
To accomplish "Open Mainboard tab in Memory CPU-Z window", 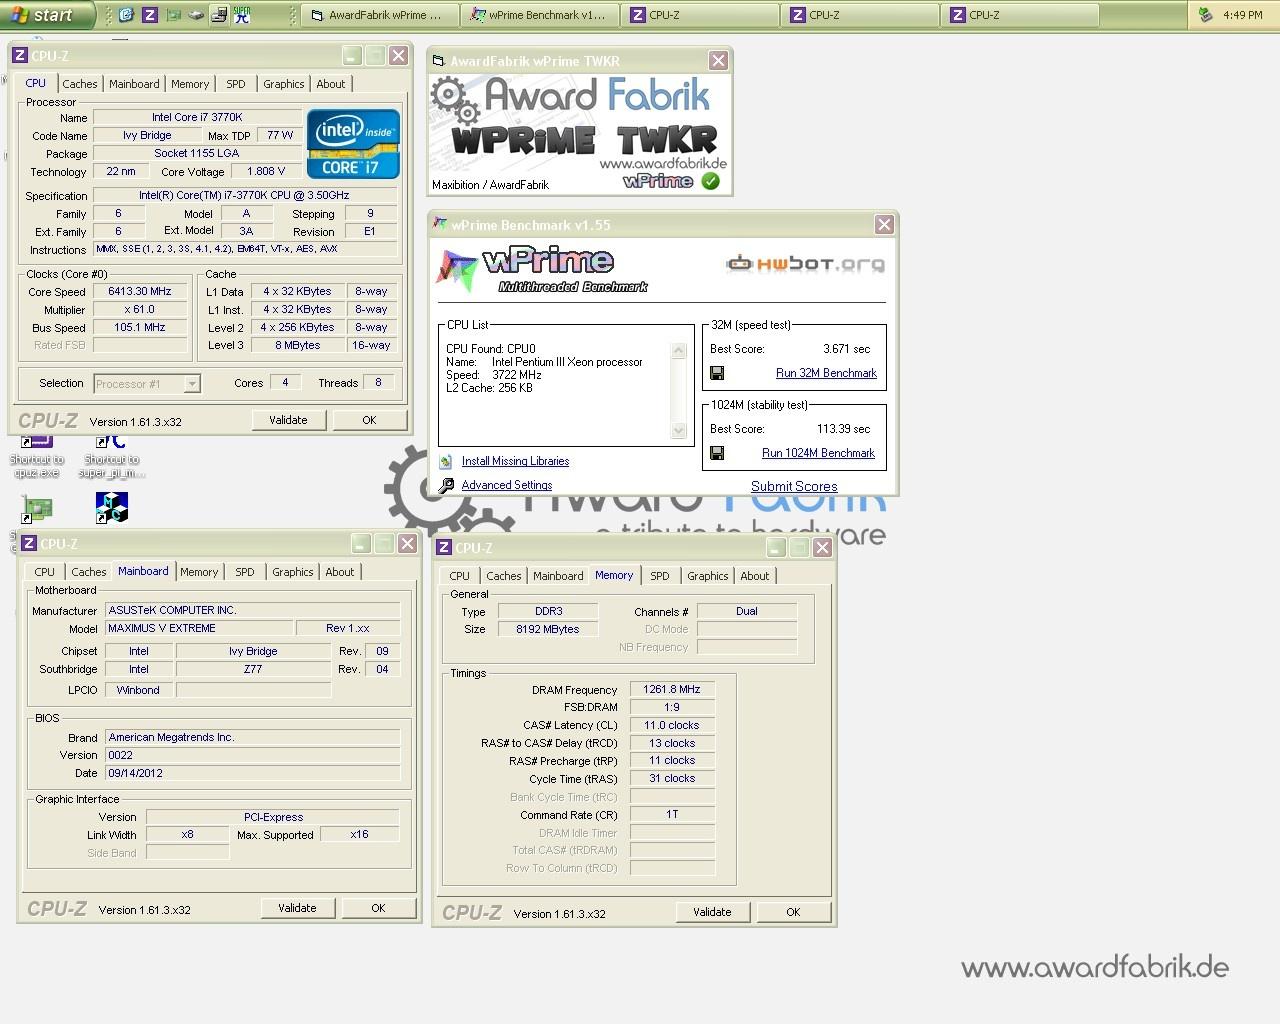I will tap(558, 576).
